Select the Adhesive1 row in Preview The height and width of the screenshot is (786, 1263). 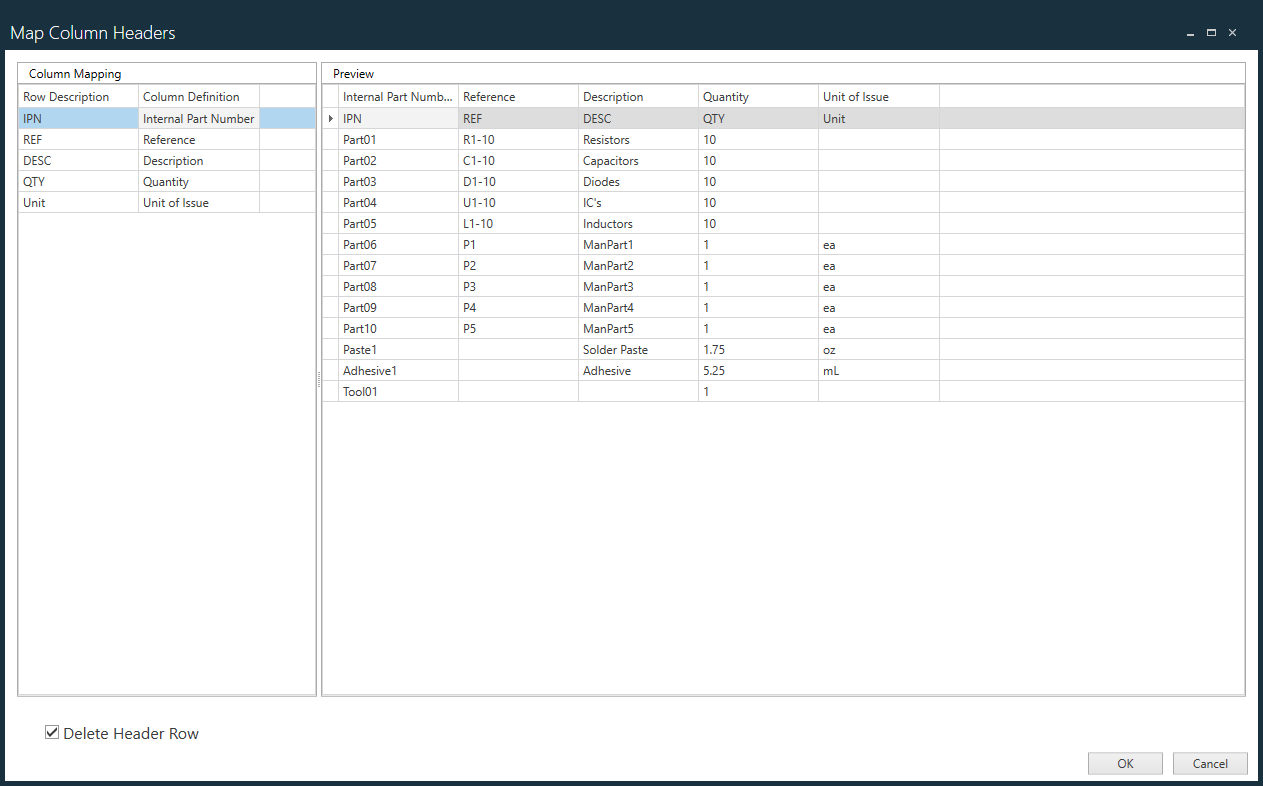click(397, 370)
